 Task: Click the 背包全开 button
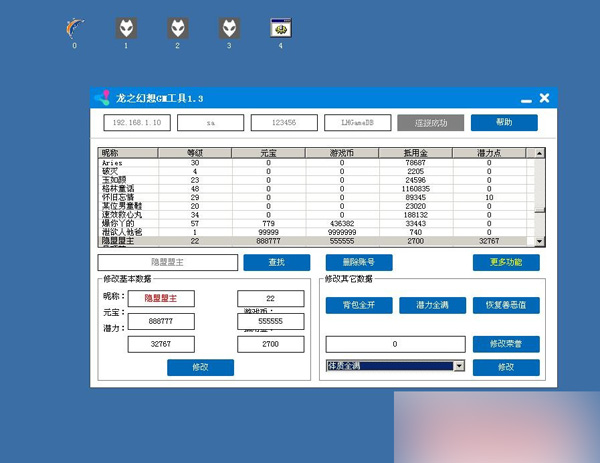[359, 305]
